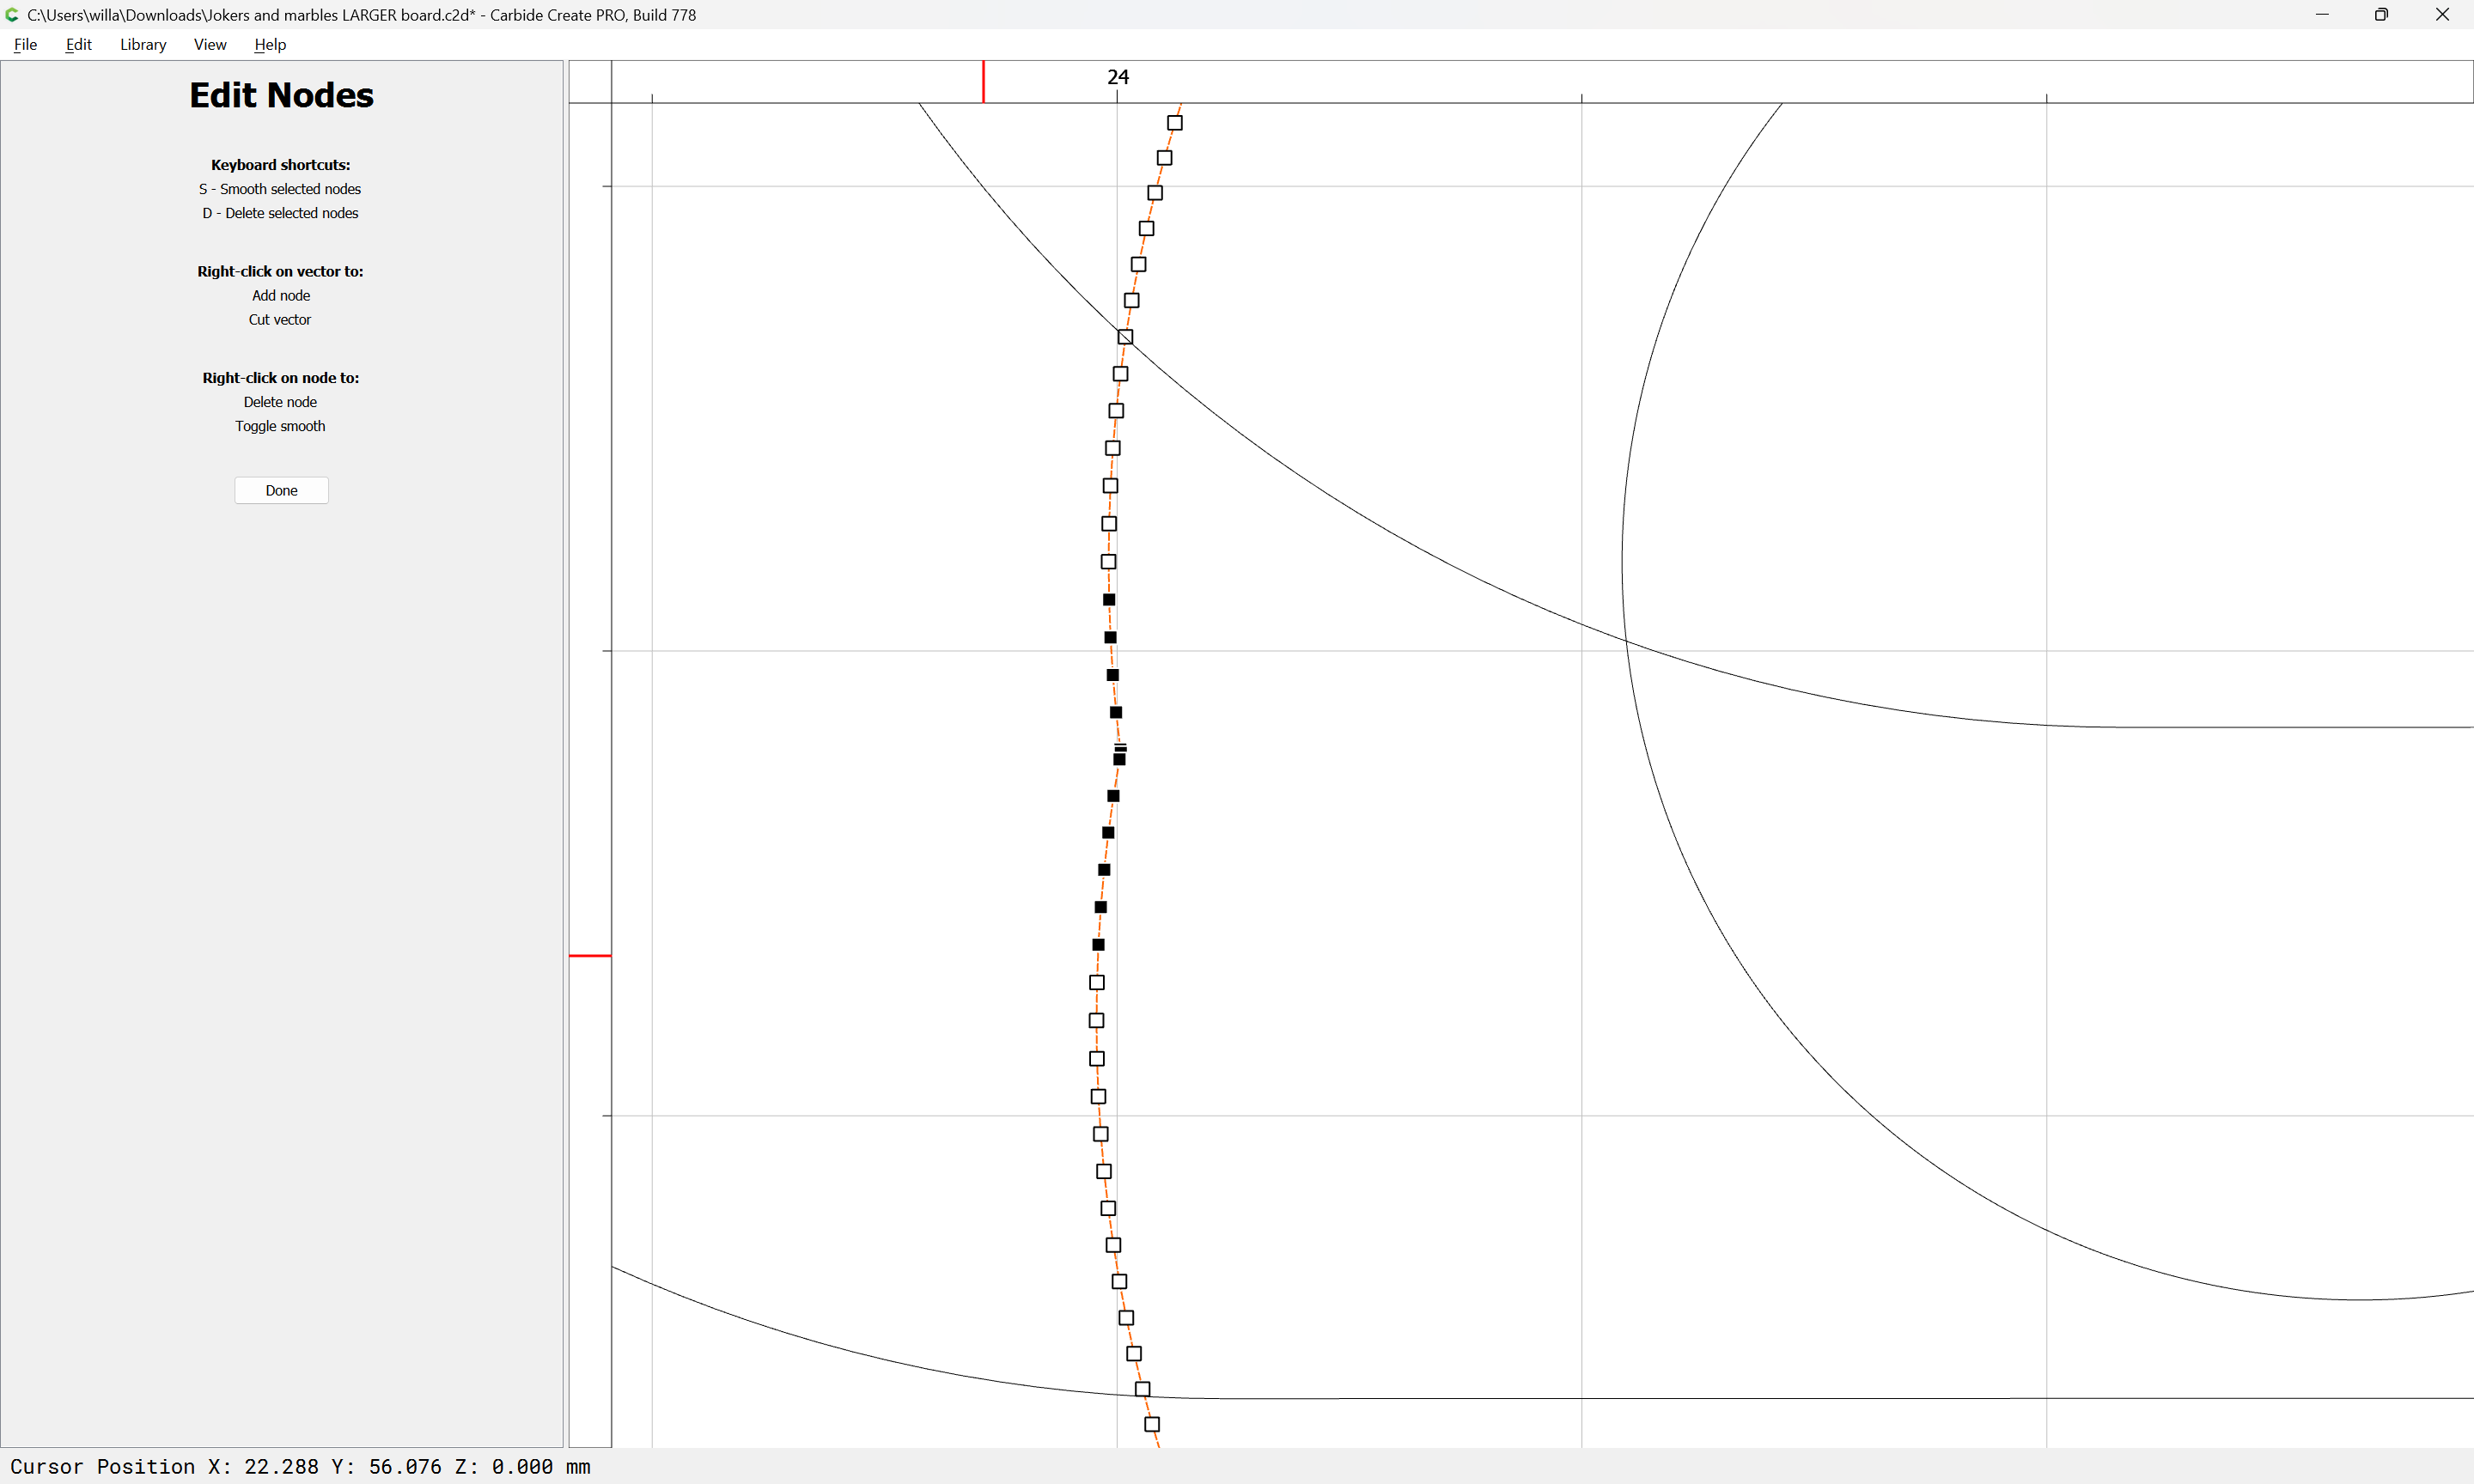Open the Help menu
Screen dimensions: 2474x1484
(270, 44)
